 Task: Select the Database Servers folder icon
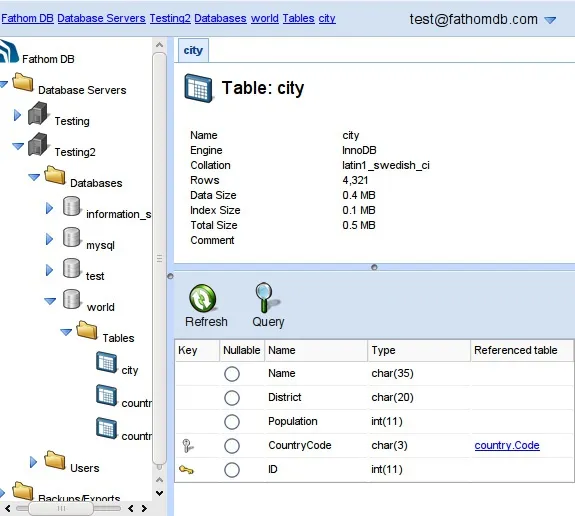coord(23,82)
